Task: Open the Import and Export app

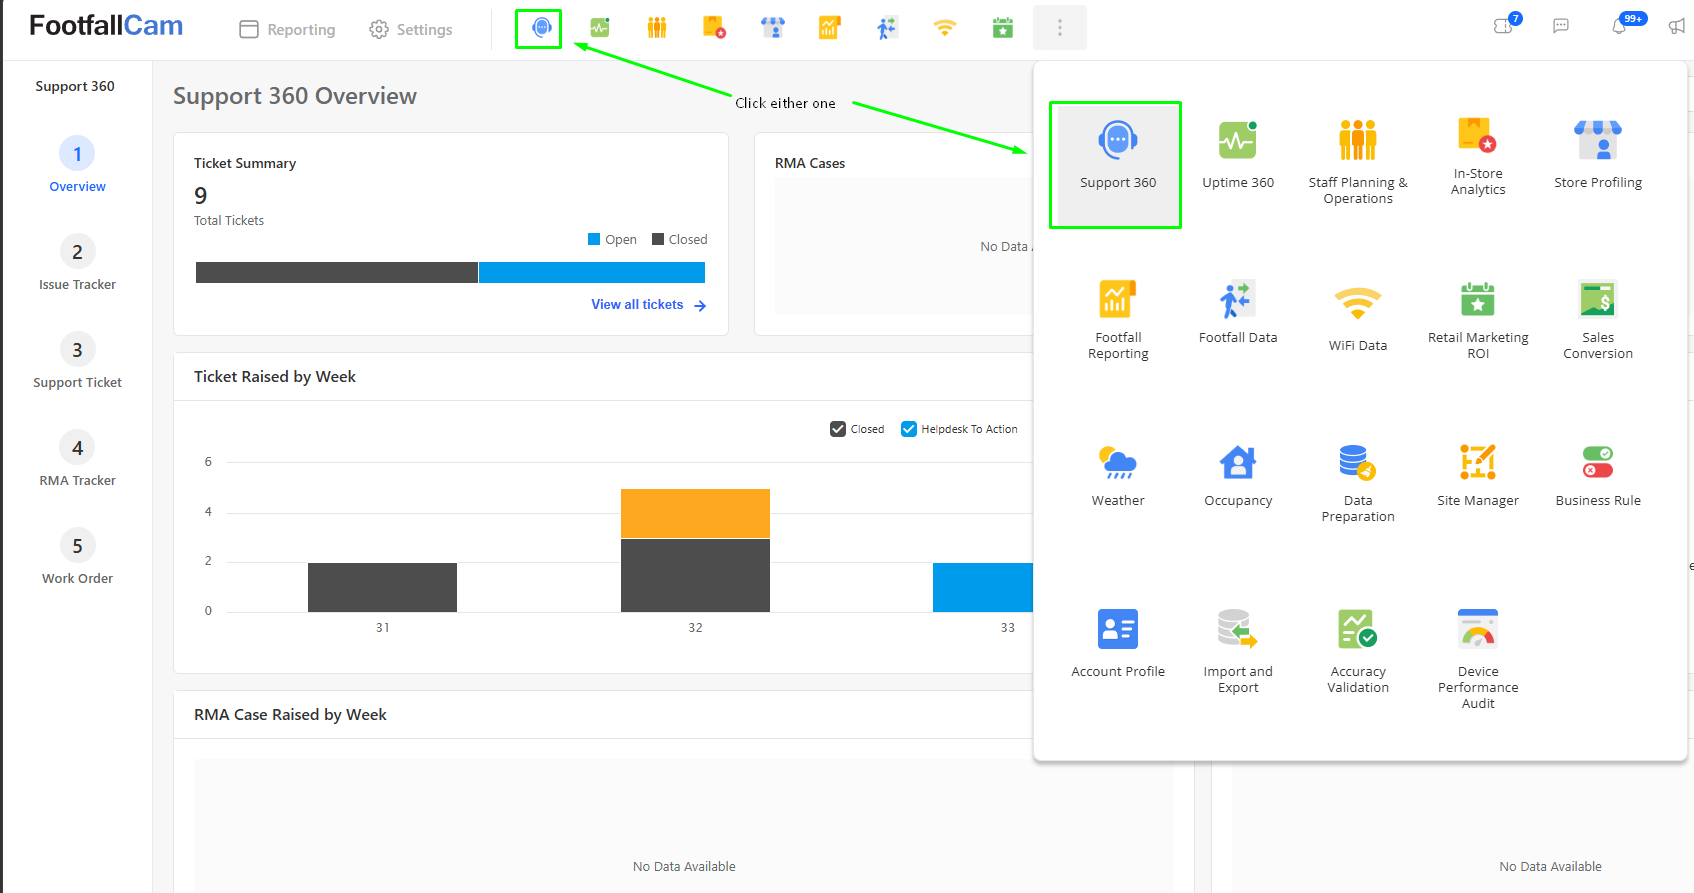Action: pyautogui.click(x=1238, y=650)
